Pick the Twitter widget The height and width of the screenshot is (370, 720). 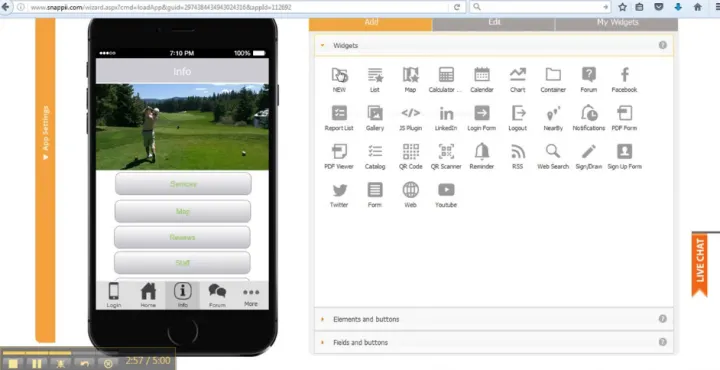[x=339, y=195]
